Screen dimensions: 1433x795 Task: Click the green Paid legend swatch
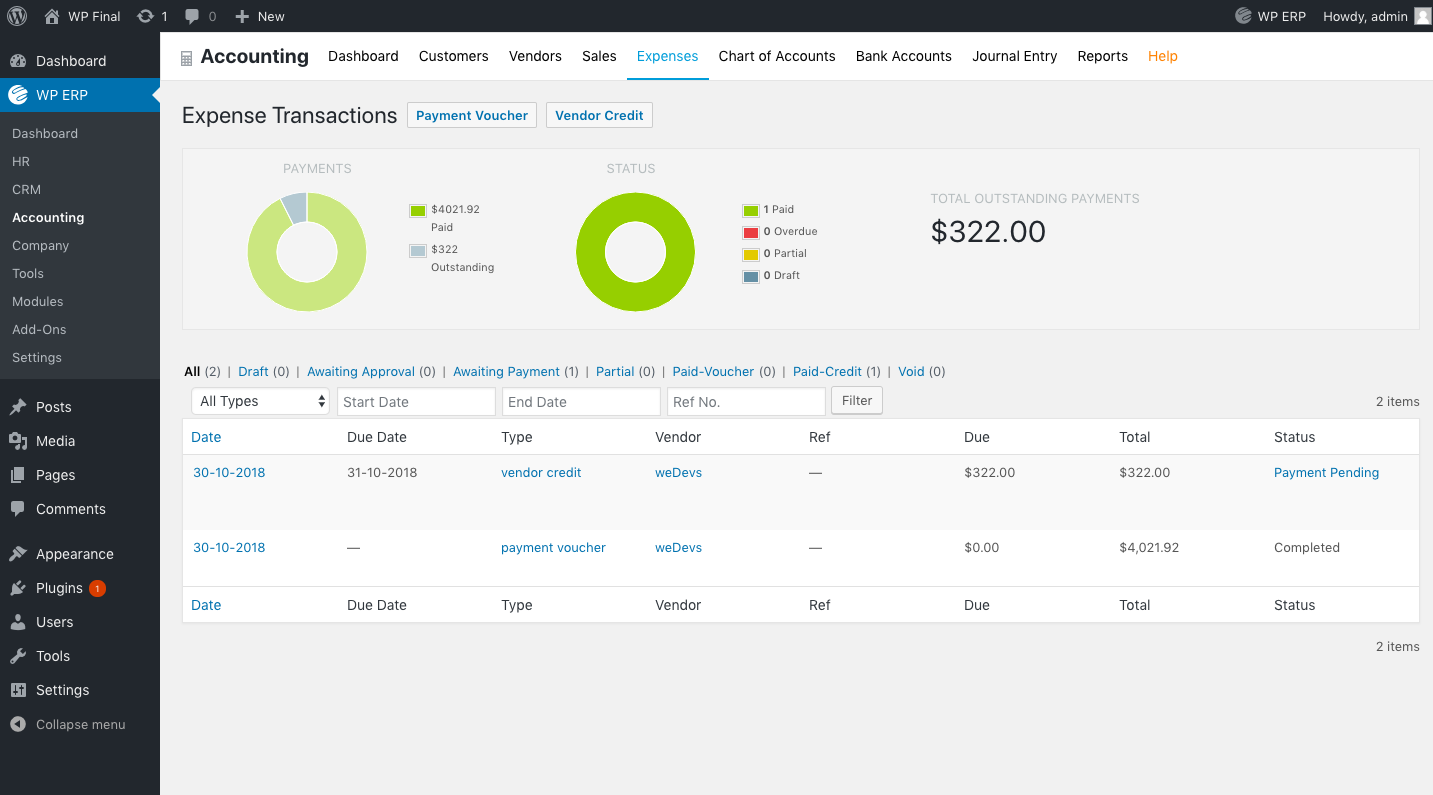tap(418, 210)
